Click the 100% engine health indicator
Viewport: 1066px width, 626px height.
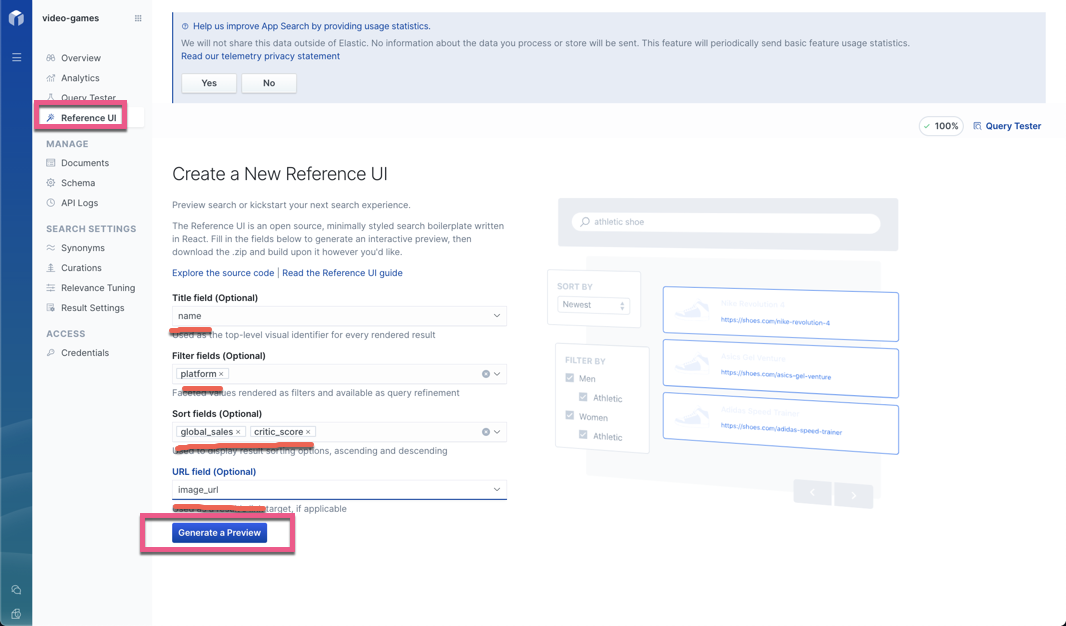(x=940, y=125)
